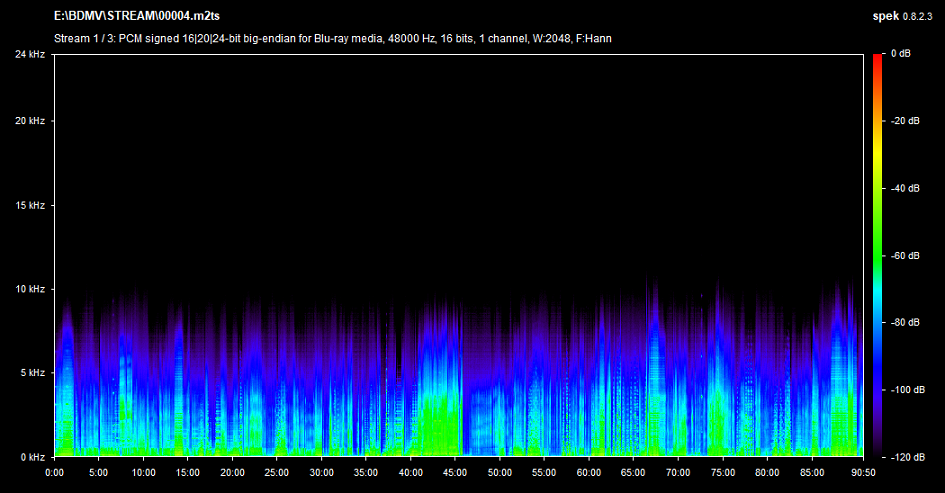Click the red top of the dB color bar
Screen dimensions: 945x493
[x=877, y=59]
